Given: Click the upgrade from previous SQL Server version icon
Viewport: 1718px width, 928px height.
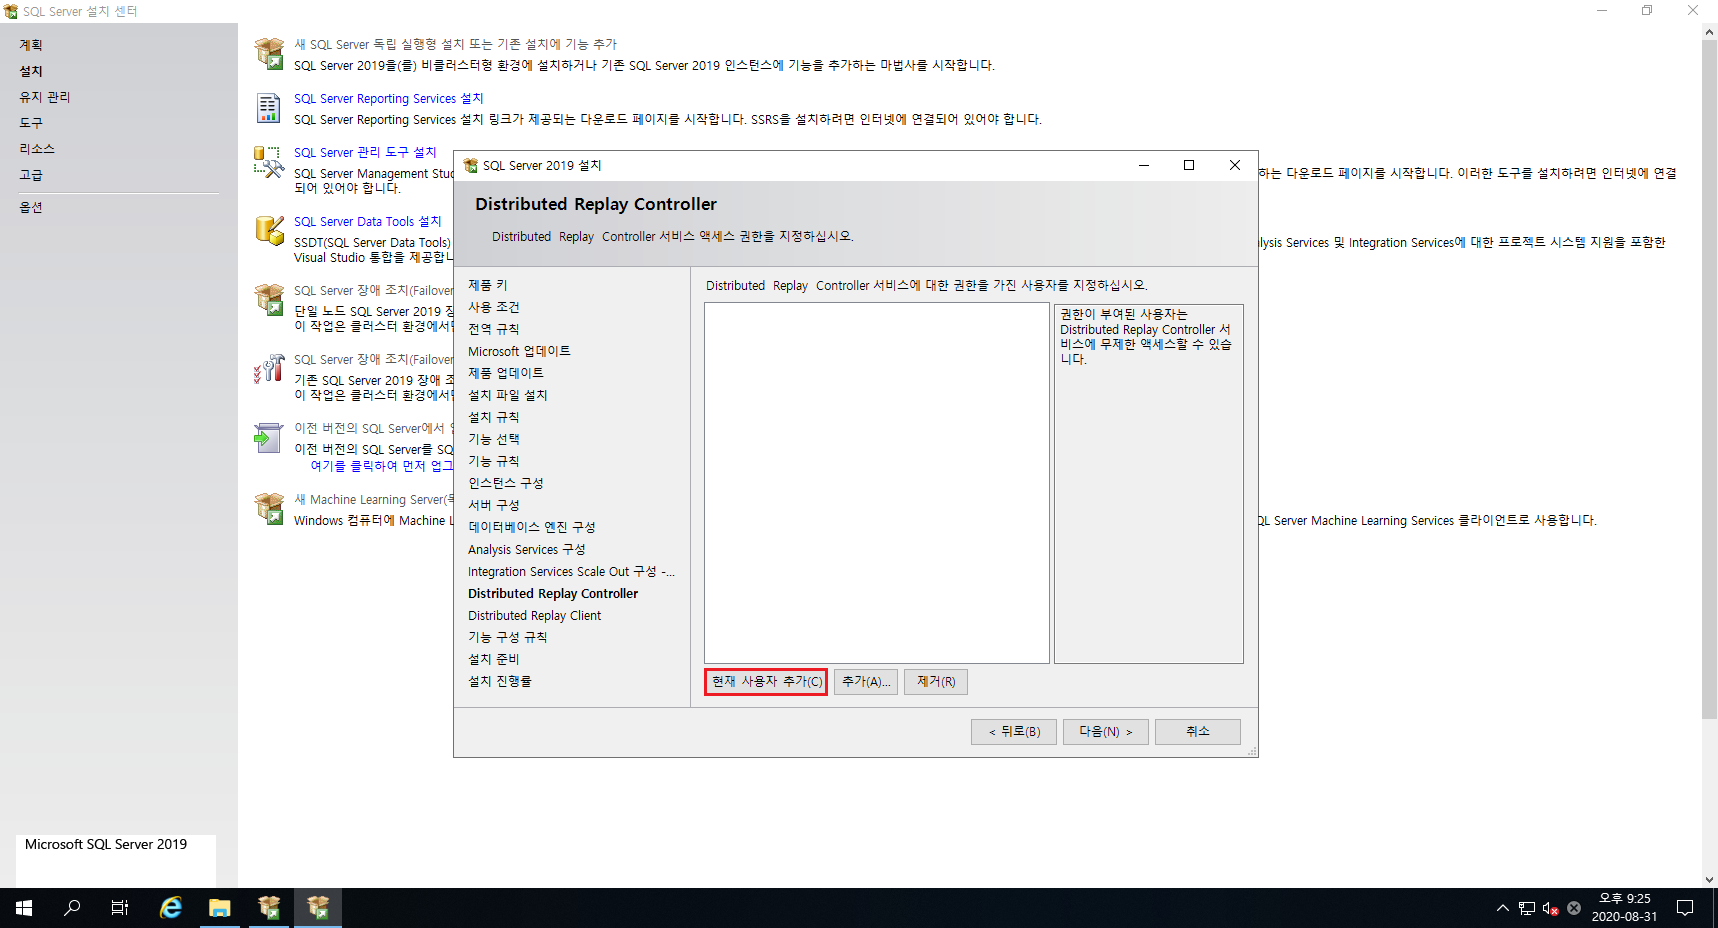Looking at the screenshot, I should coord(269,438).
